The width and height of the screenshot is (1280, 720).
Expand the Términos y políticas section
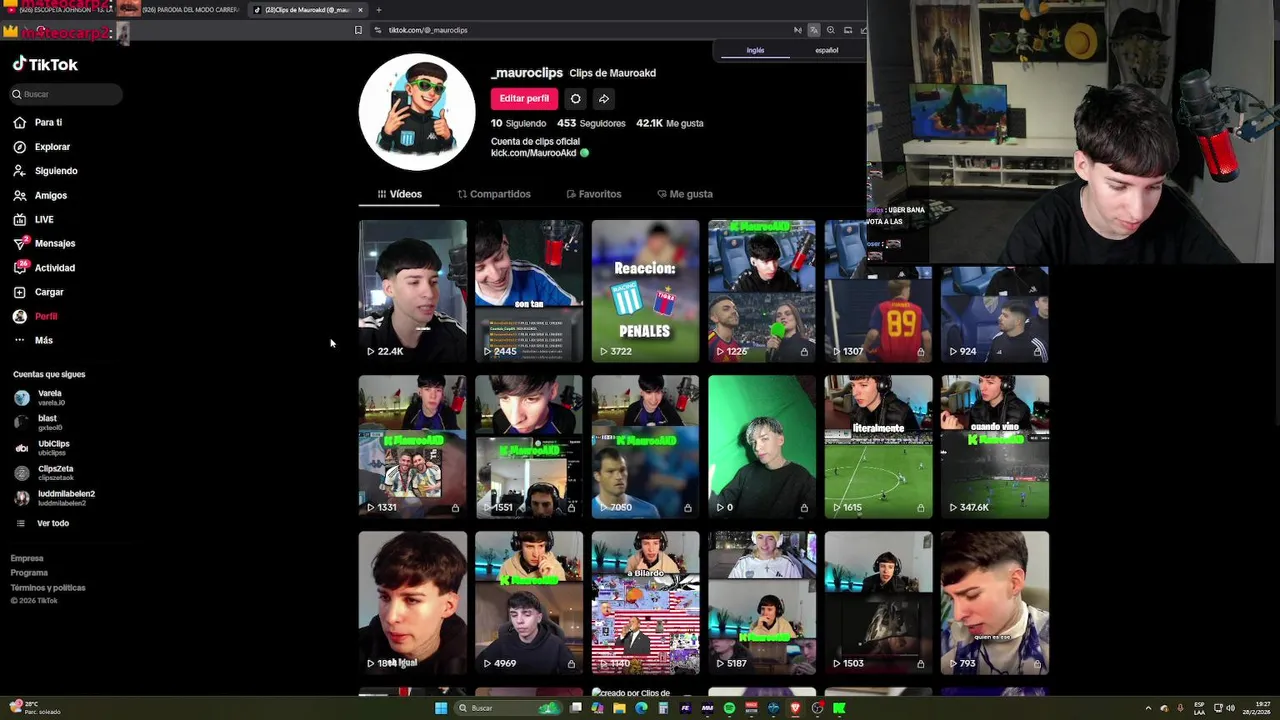[x=48, y=588]
